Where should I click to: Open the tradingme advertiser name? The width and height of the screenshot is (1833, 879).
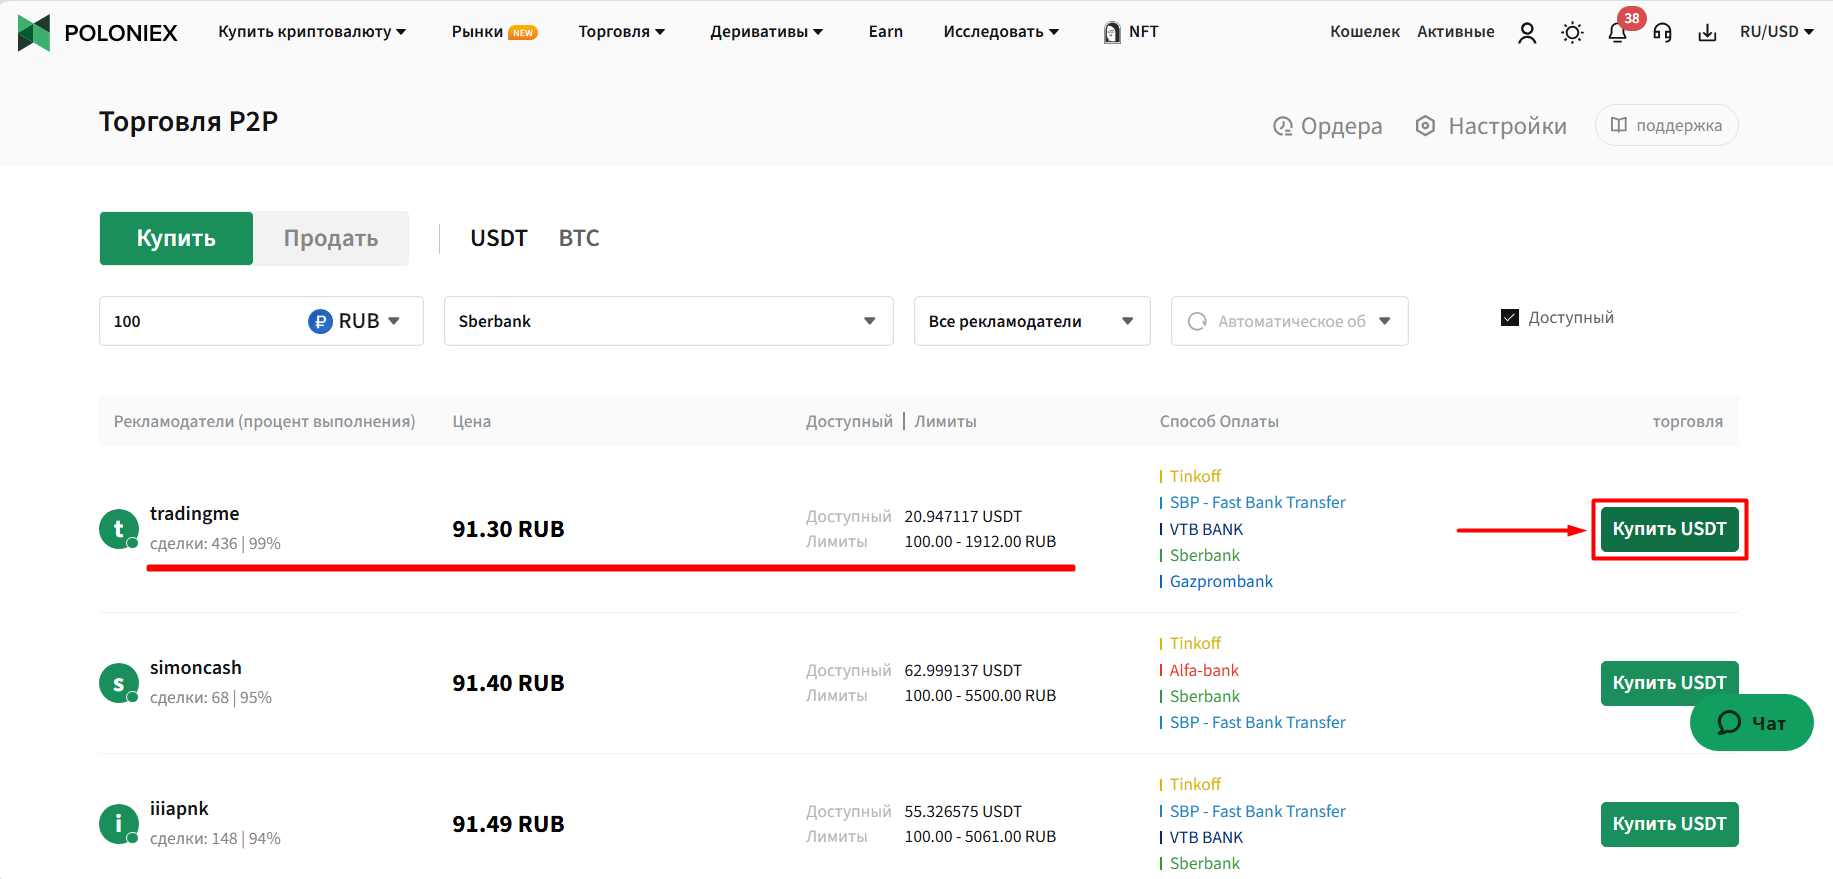click(194, 513)
